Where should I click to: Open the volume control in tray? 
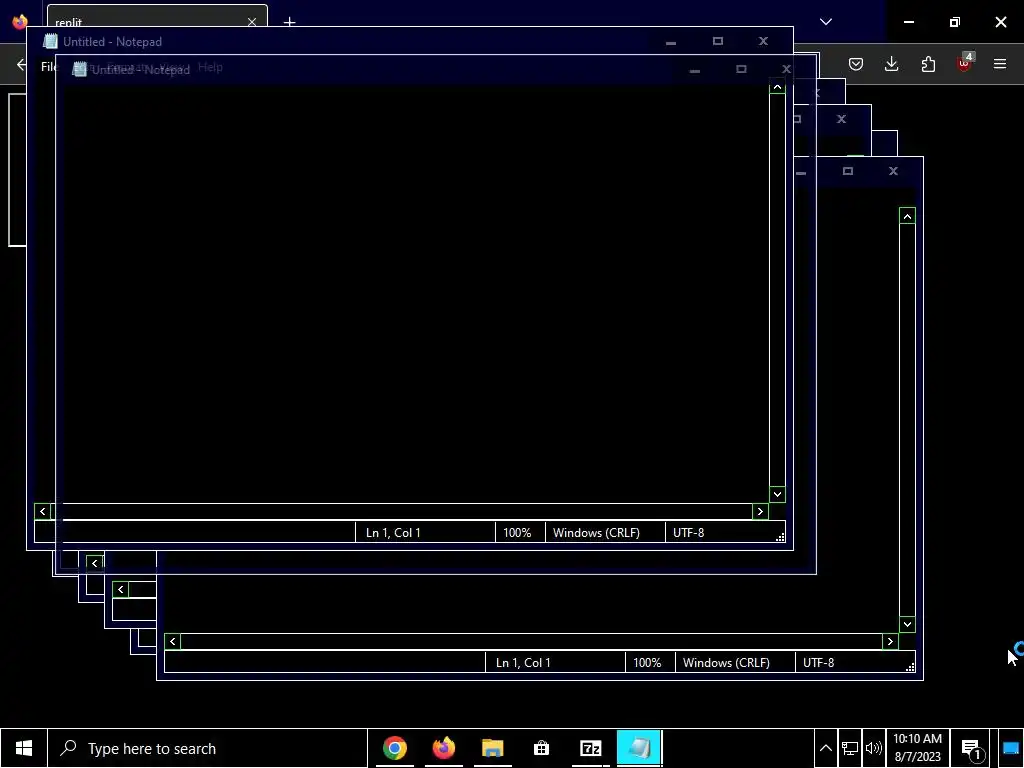point(873,748)
